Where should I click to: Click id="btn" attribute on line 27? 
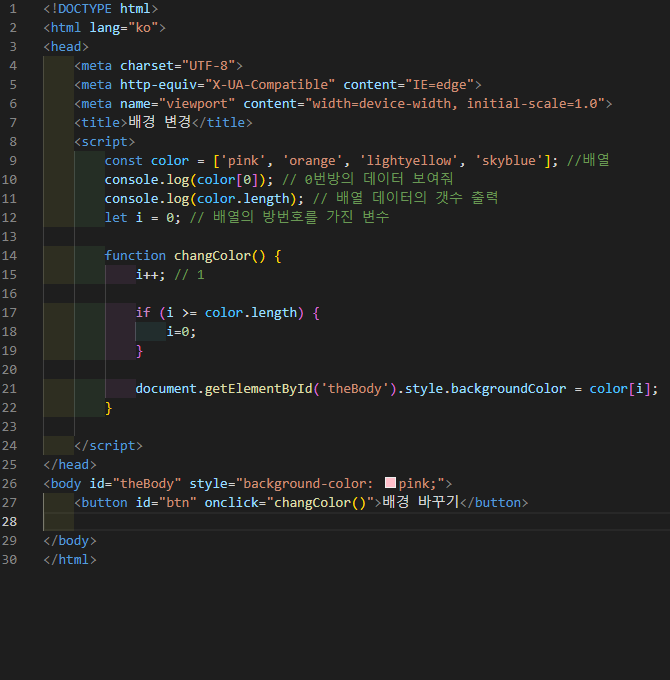coord(166,502)
